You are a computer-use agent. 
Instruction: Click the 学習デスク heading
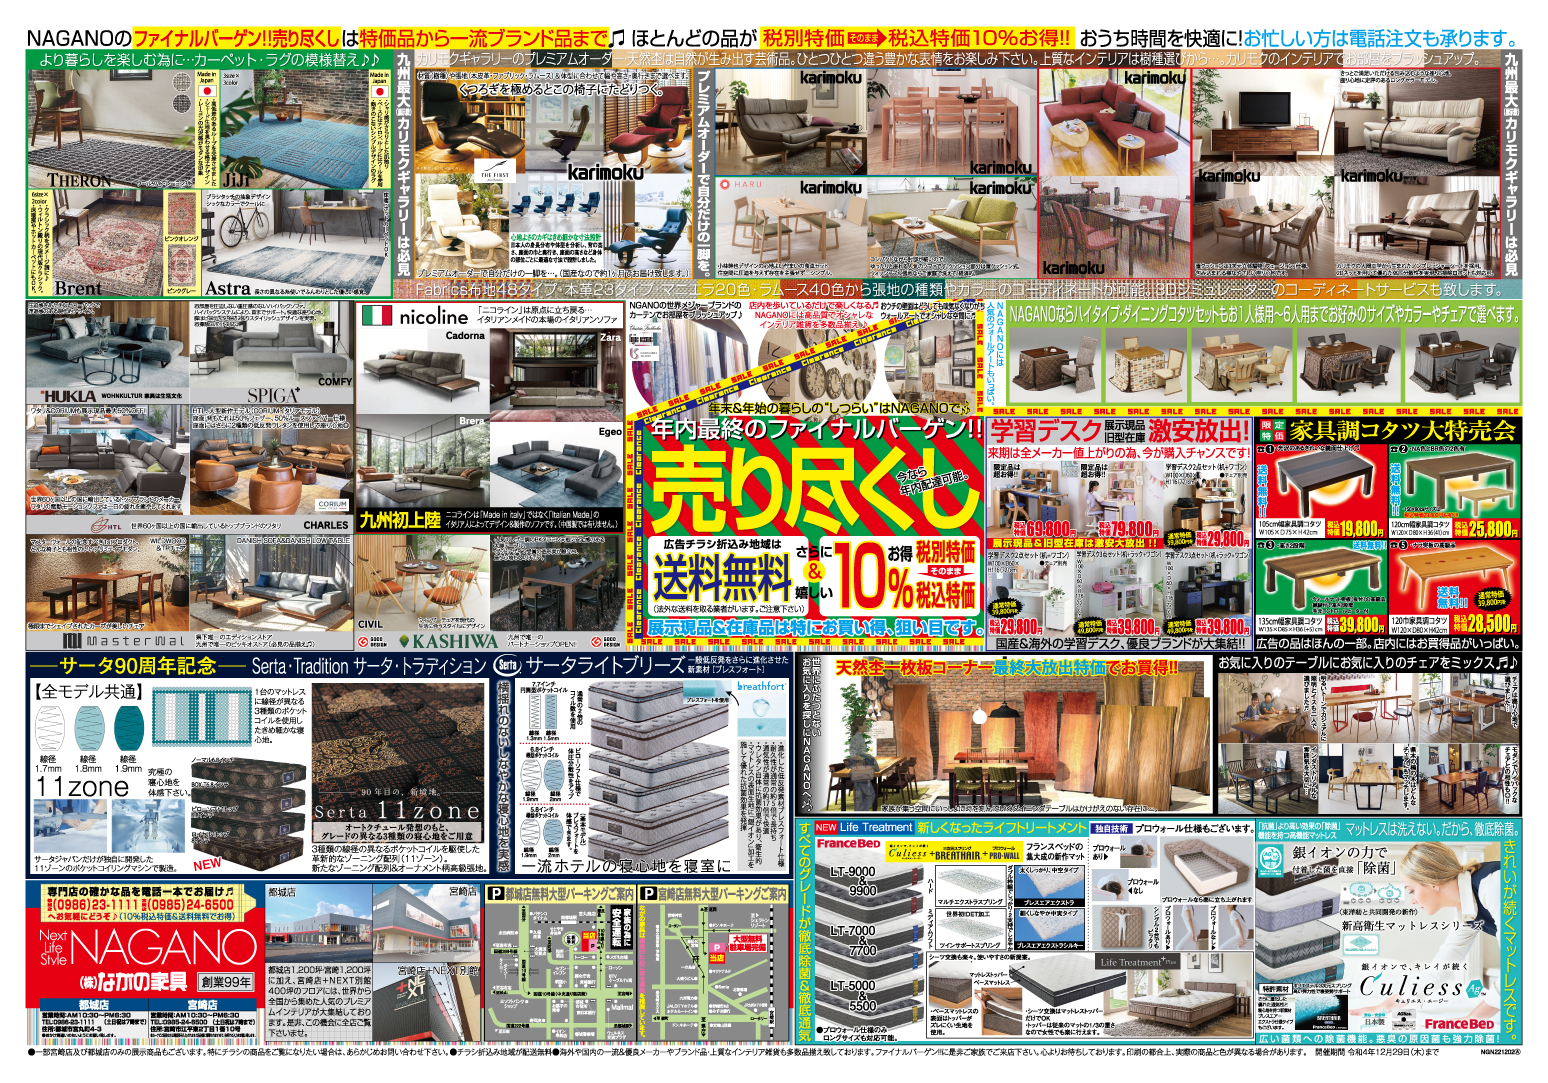pyautogui.click(x=1045, y=432)
